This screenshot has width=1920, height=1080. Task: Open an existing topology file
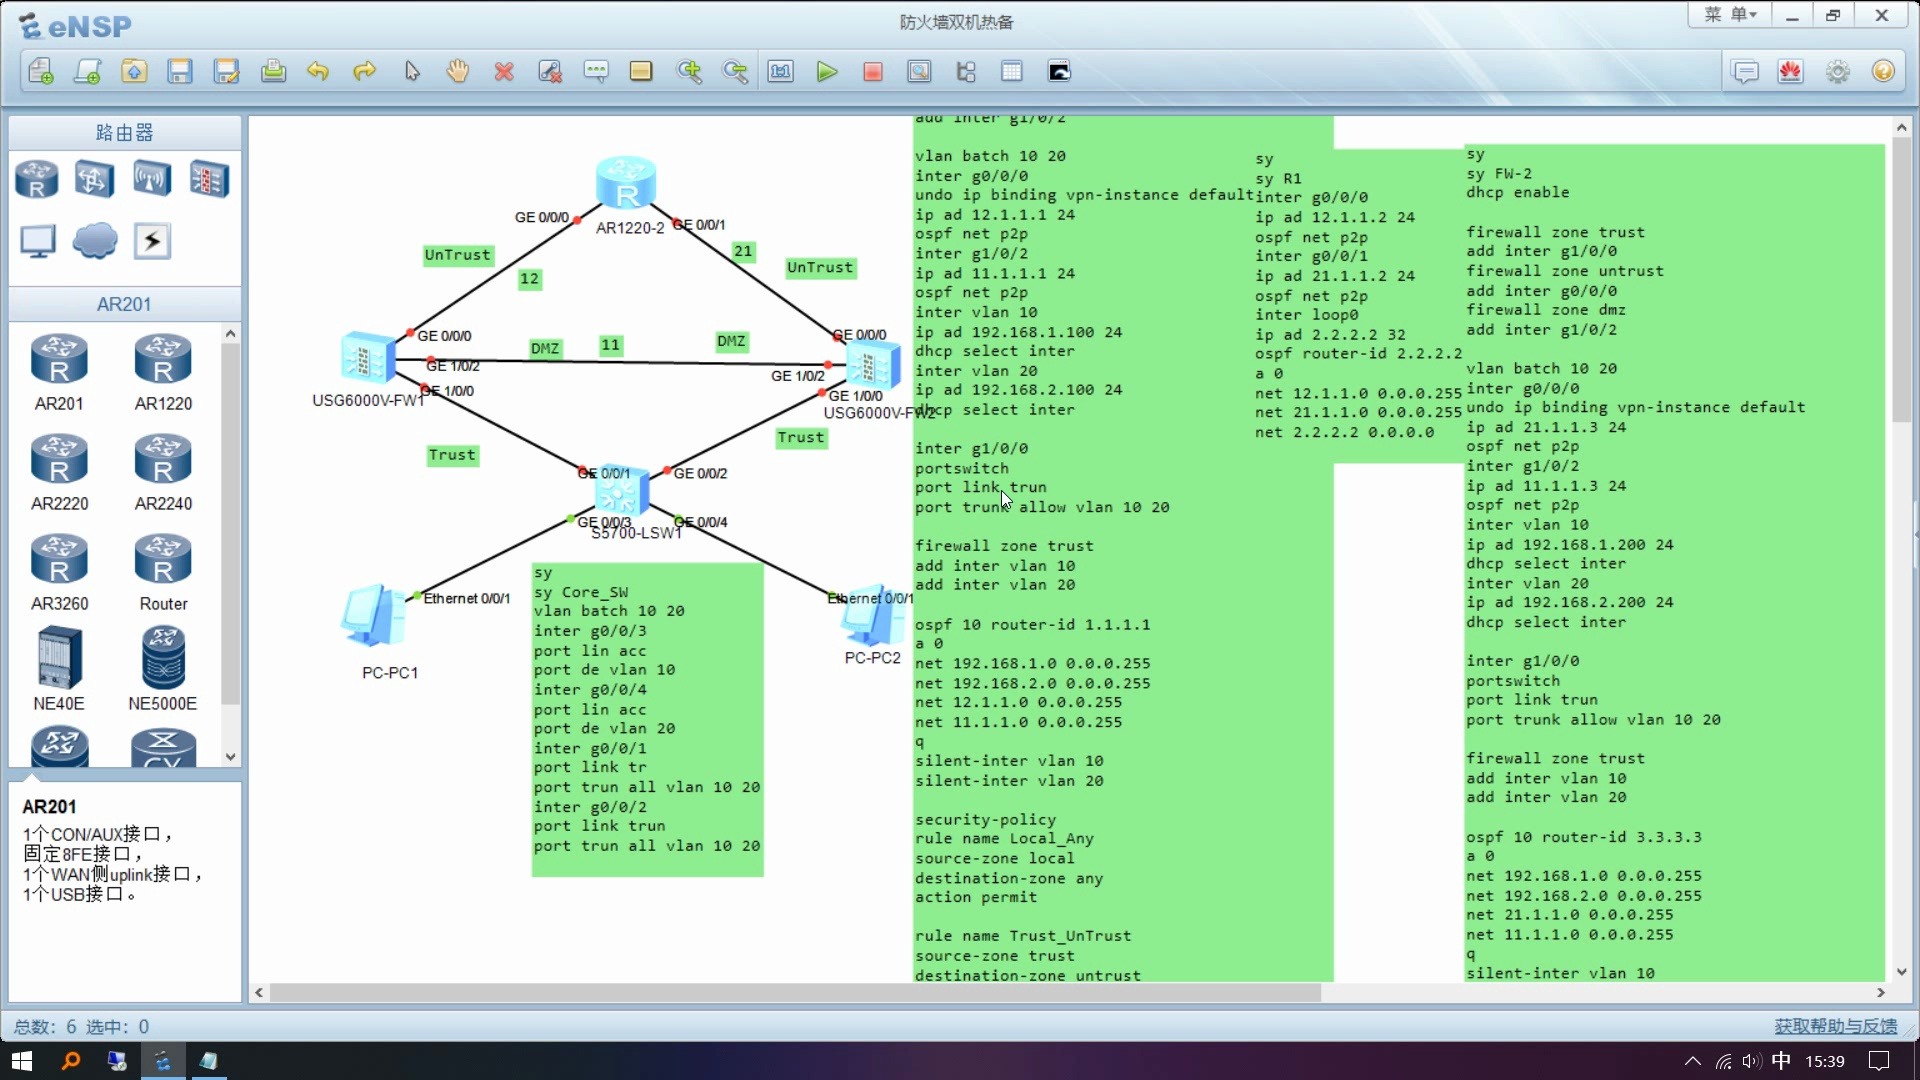click(x=134, y=71)
